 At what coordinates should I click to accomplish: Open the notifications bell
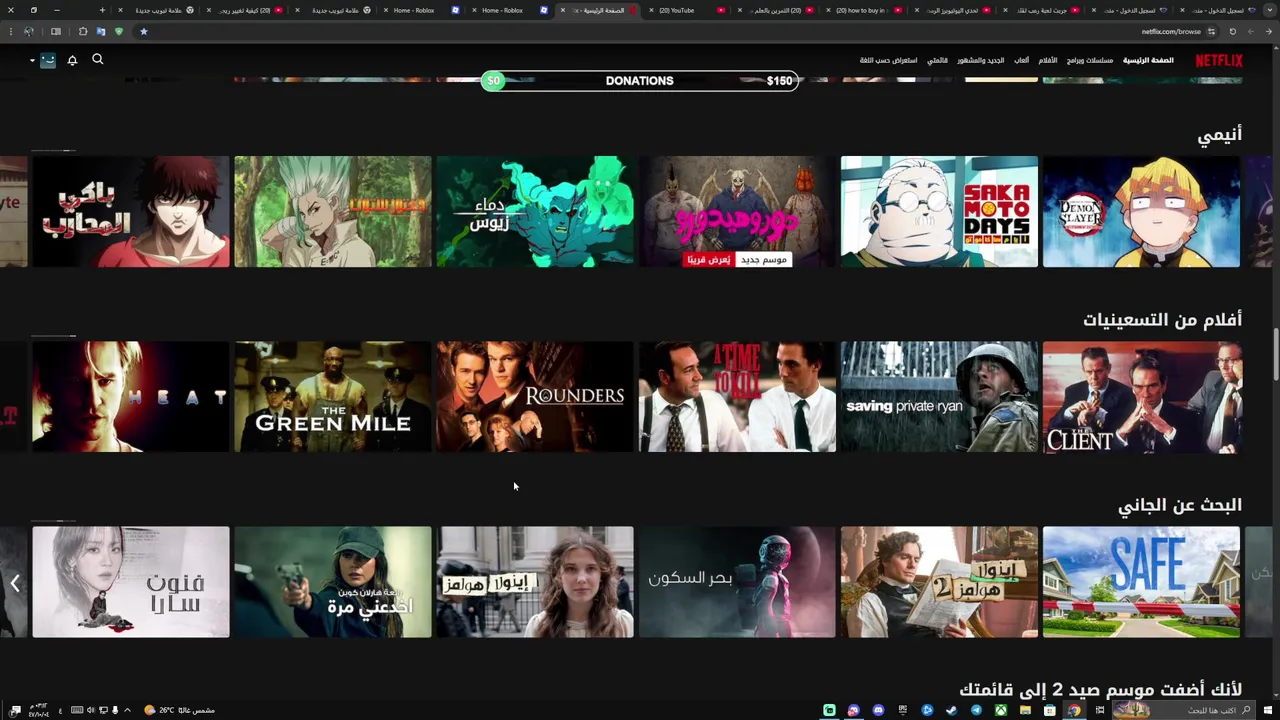(x=72, y=60)
